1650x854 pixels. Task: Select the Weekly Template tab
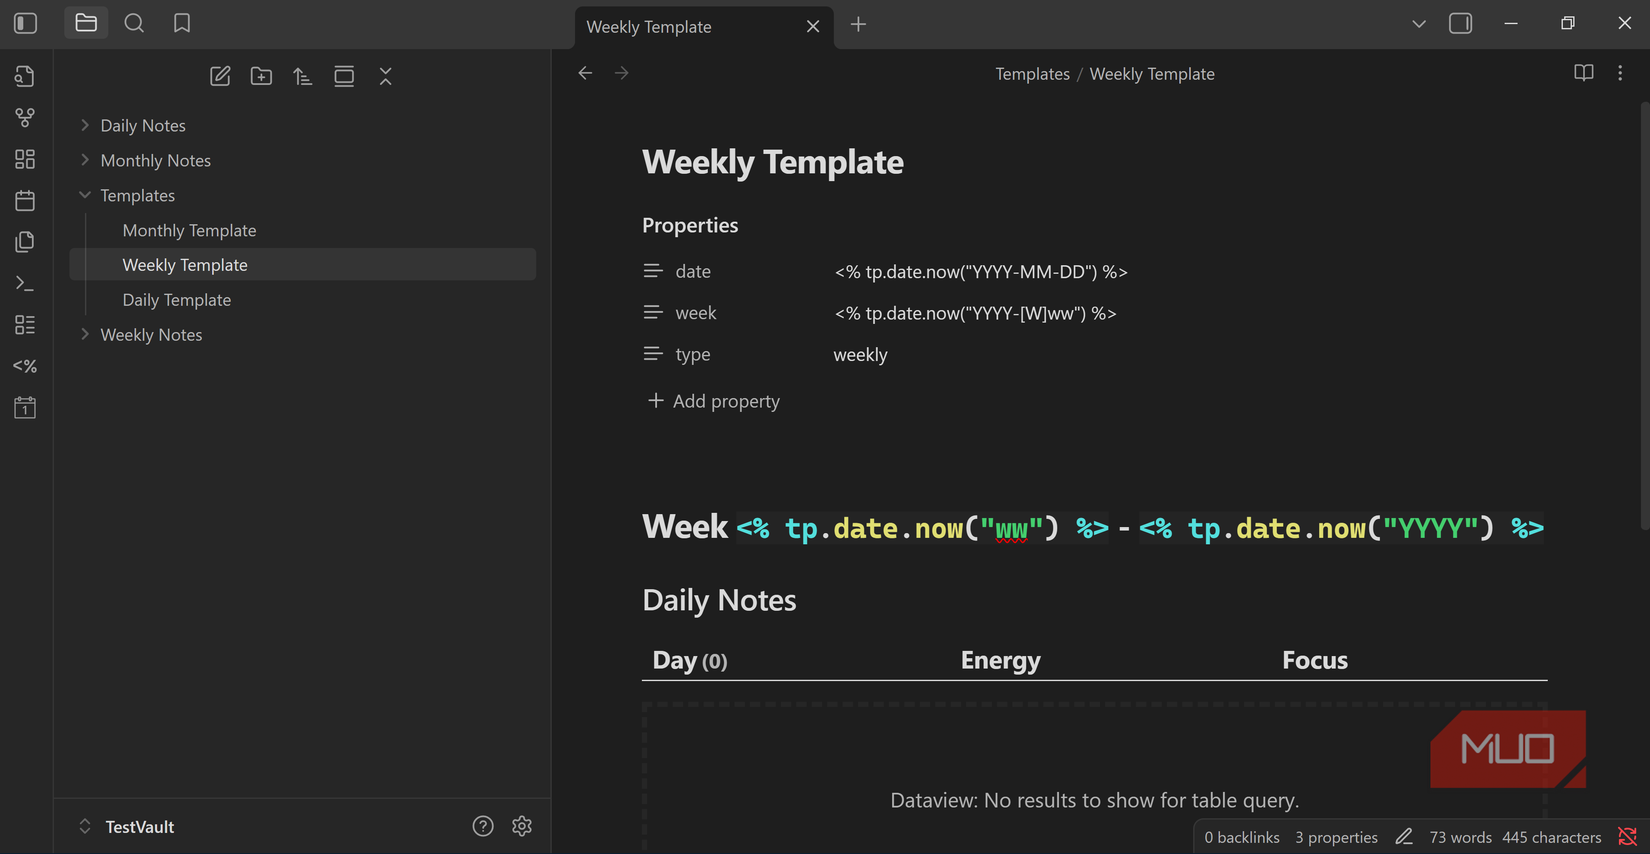click(x=689, y=26)
